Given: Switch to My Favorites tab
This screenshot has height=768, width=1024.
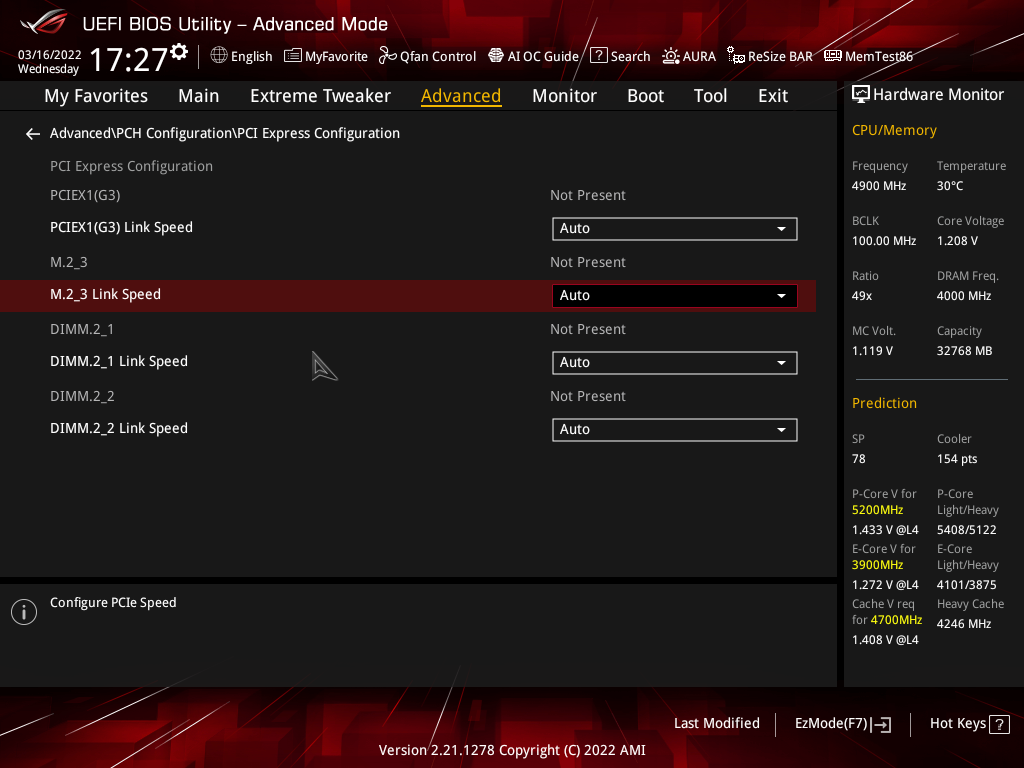Looking at the screenshot, I should 96,96.
